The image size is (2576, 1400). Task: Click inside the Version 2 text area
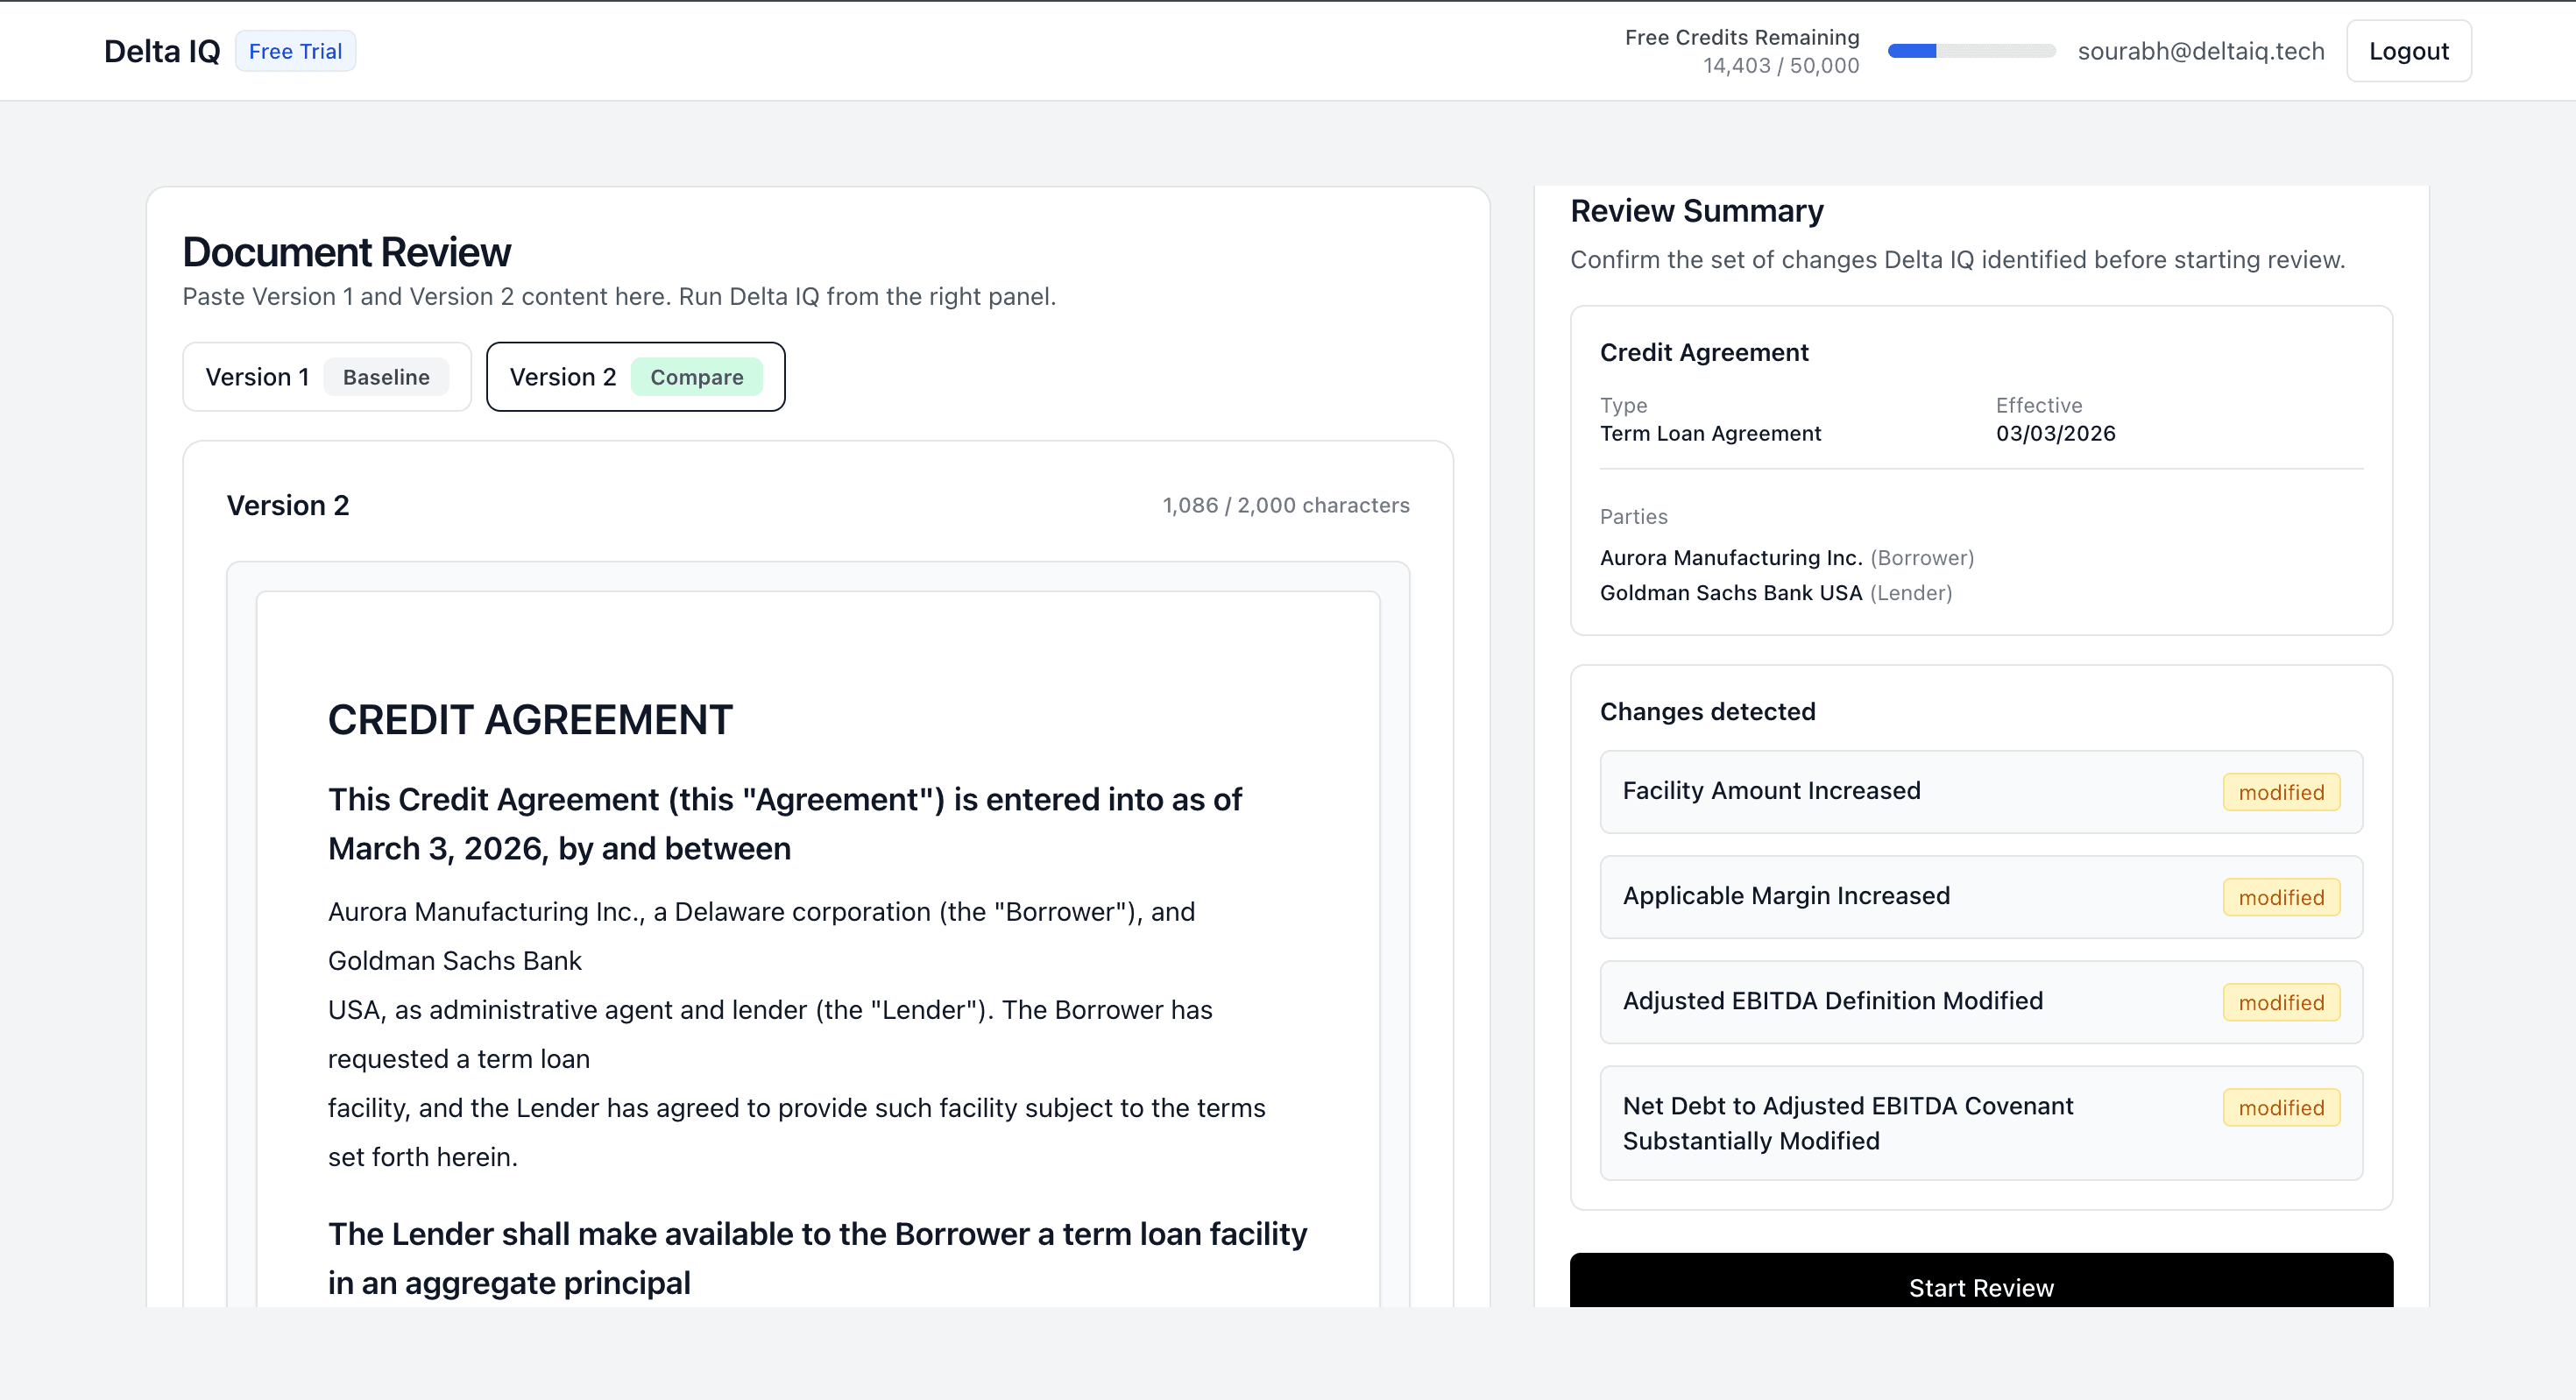click(x=818, y=950)
